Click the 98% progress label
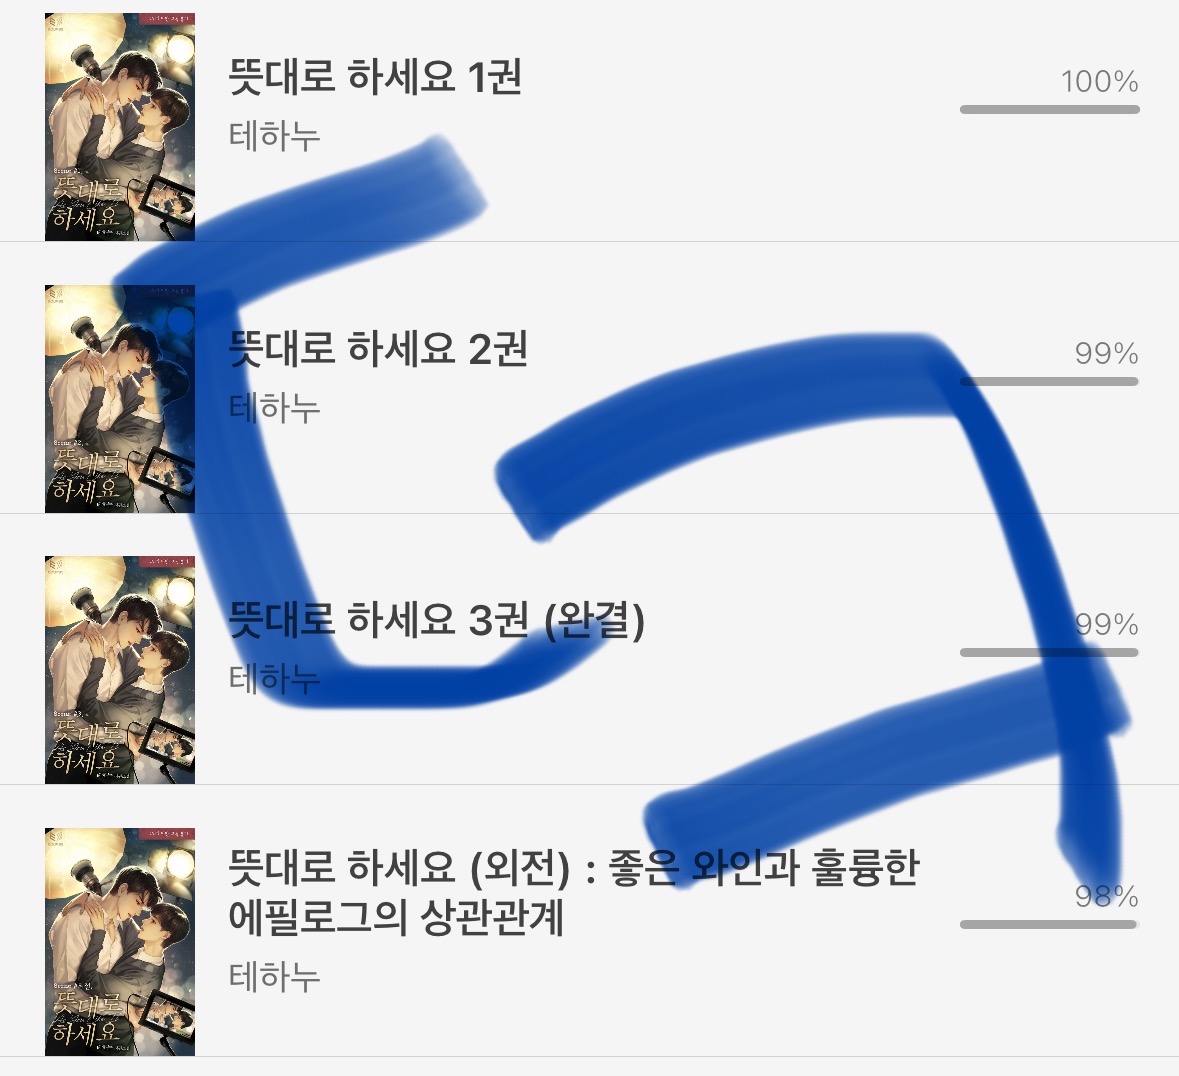The image size is (1179, 1076). (x=1107, y=896)
